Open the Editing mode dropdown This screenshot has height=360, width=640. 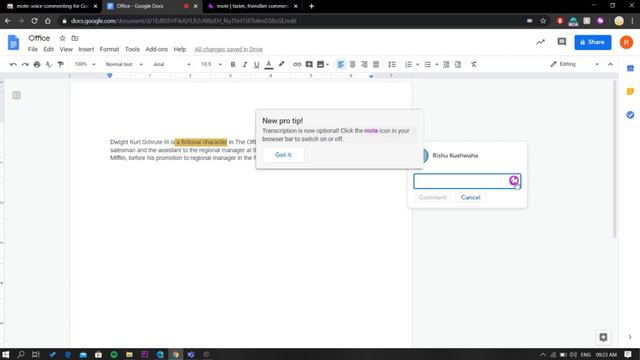[574, 64]
